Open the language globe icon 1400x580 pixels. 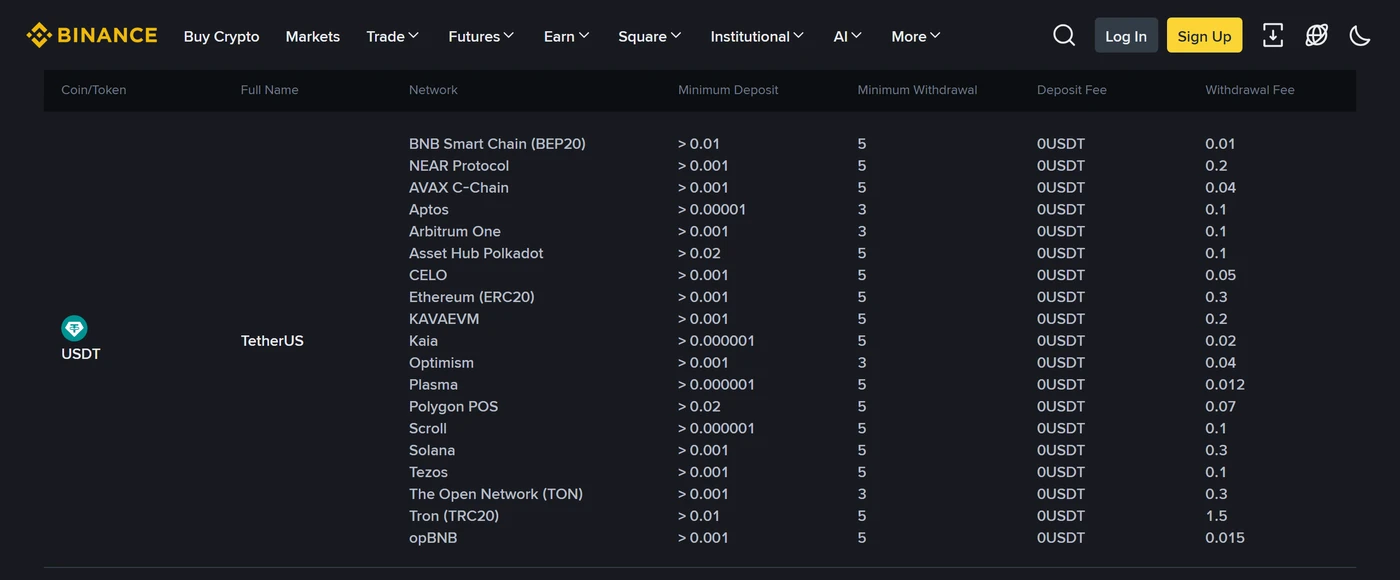click(1317, 35)
